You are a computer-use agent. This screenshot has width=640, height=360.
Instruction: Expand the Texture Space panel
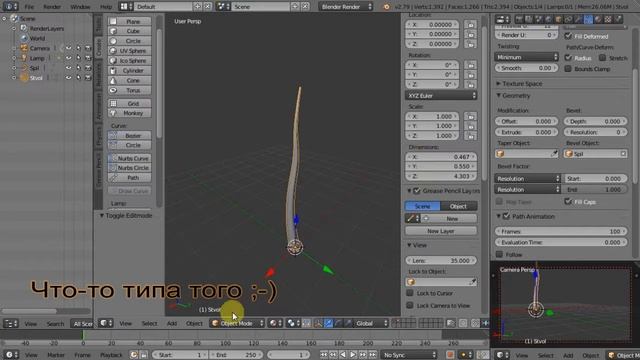coord(522,83)
